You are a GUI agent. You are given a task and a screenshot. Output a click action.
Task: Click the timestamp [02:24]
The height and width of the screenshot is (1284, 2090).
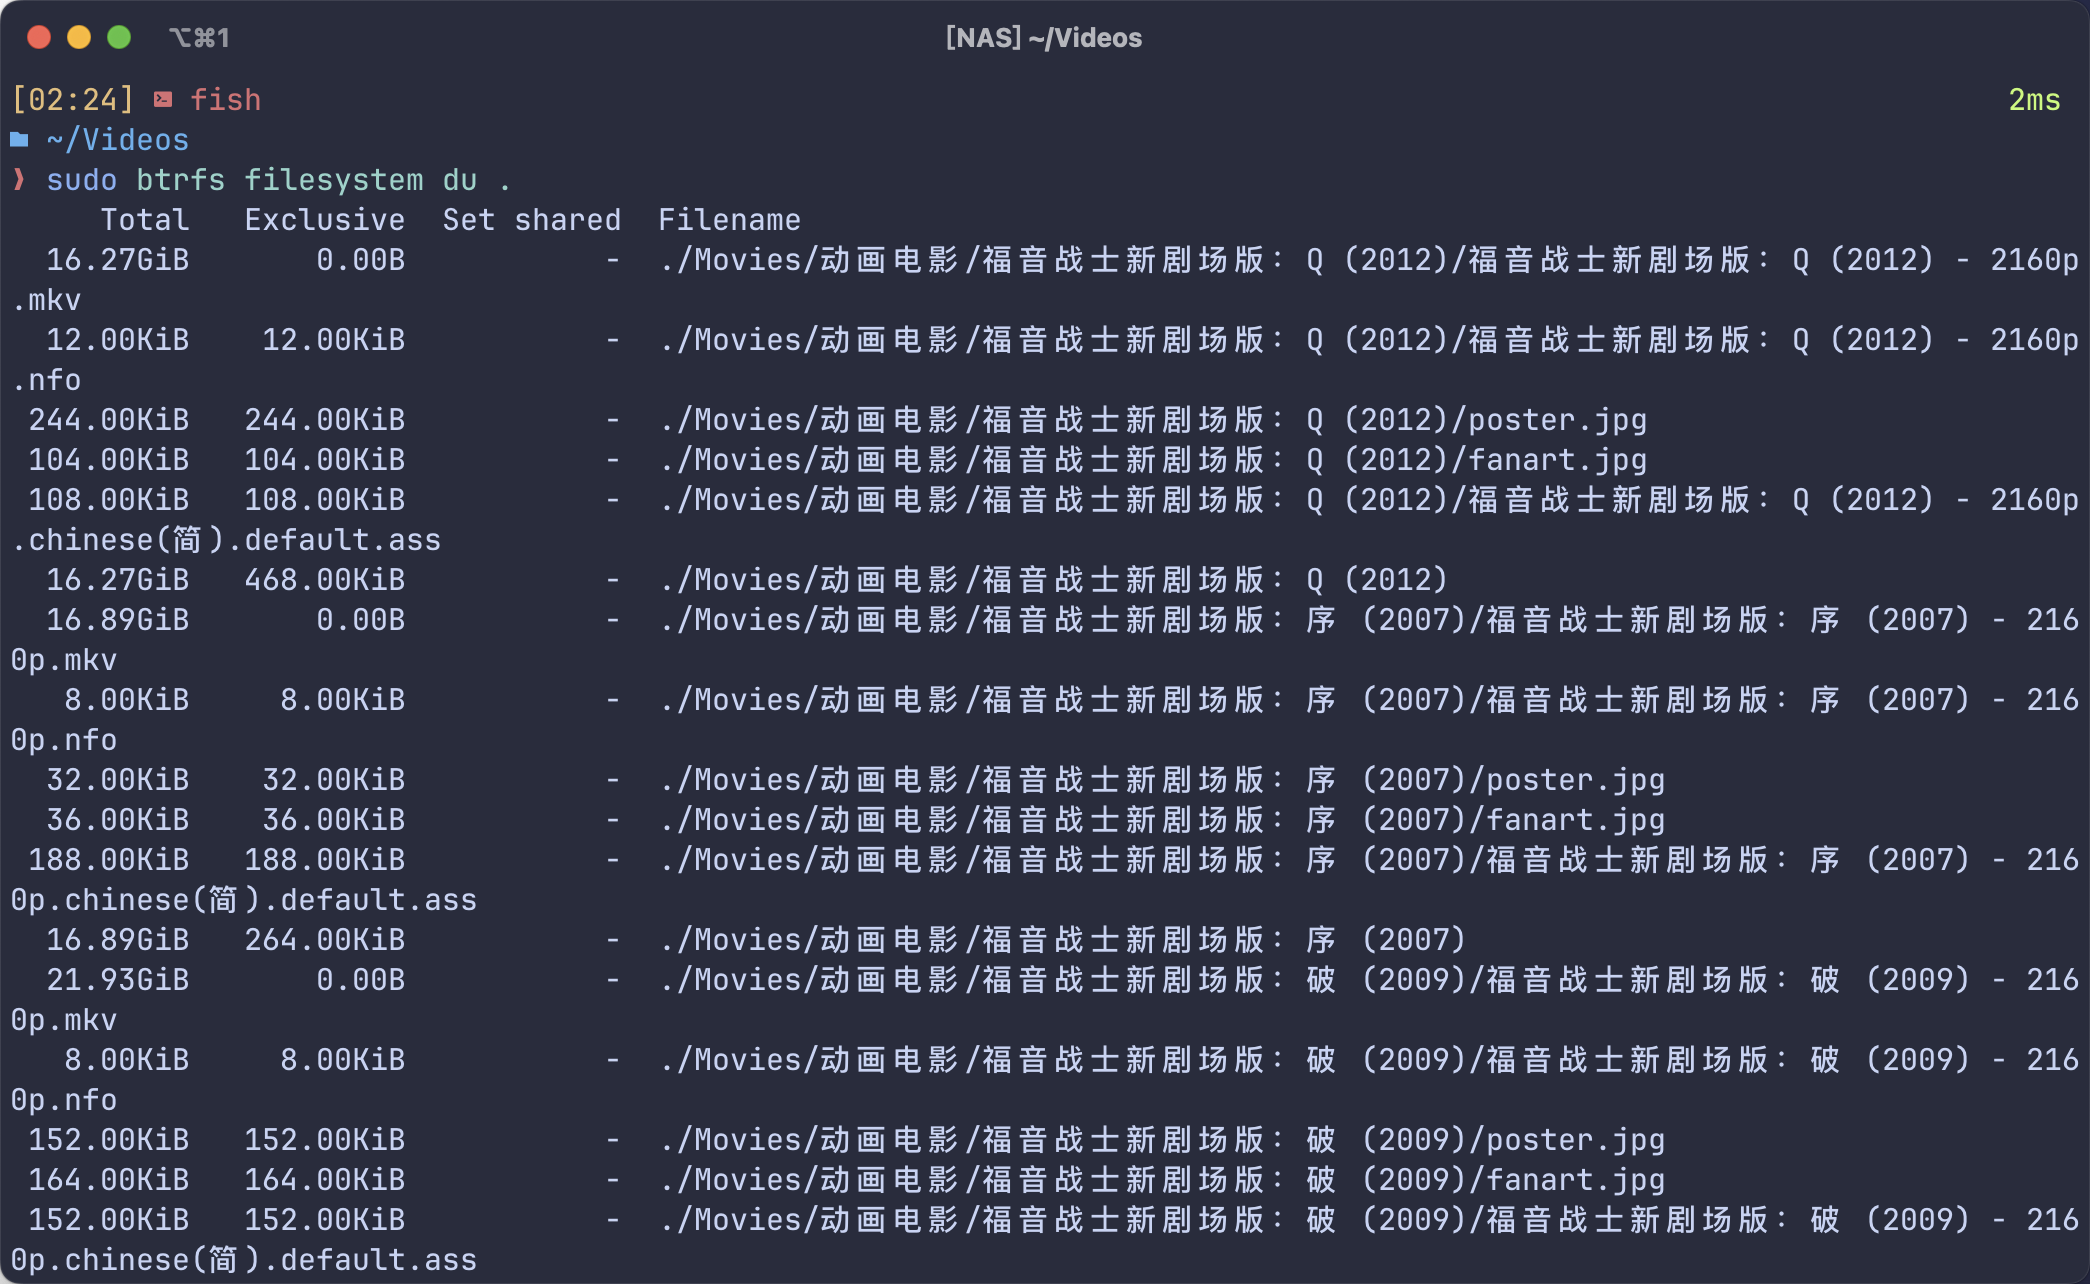[72, 99]
